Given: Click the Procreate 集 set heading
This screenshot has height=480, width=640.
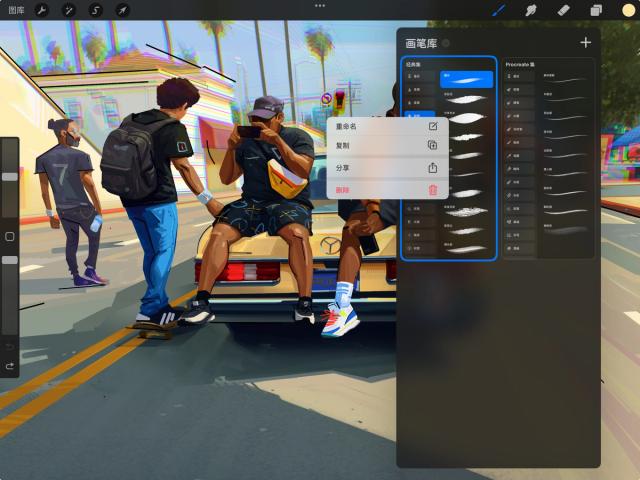Looking at the screenshot, I should (520, 64).
